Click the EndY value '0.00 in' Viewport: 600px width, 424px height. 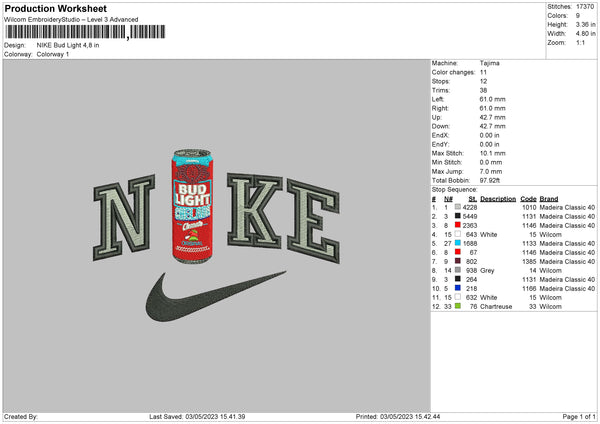[x=489, y=144]
